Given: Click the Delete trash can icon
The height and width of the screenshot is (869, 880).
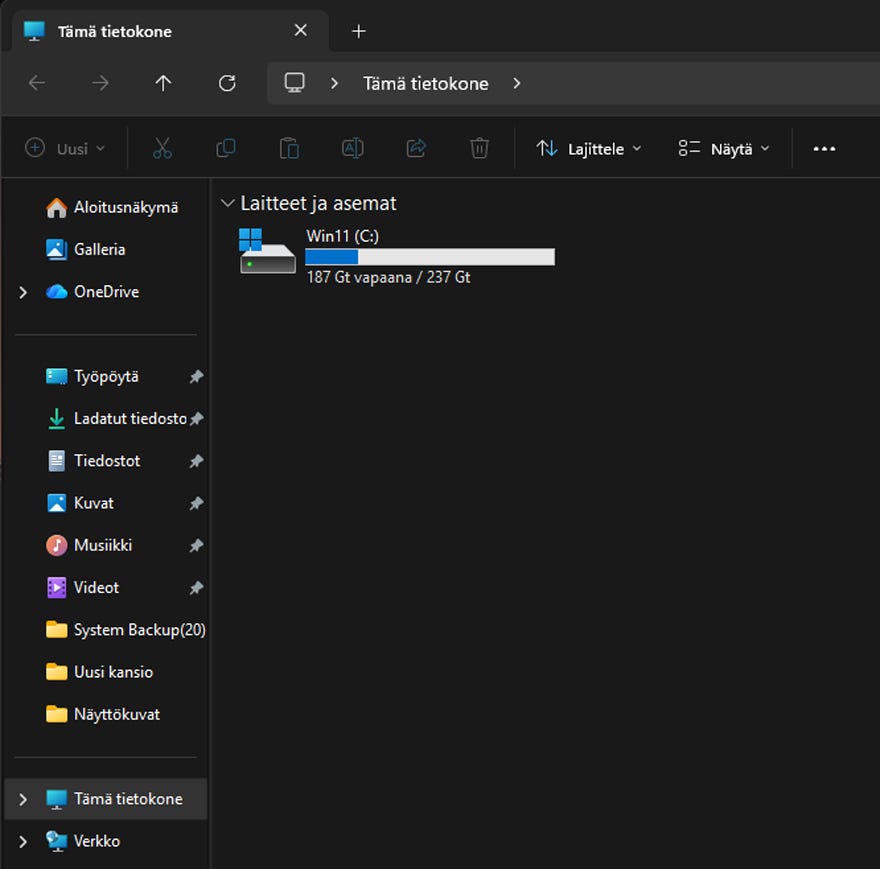Looking at the screenshot, I should tap(479, 149).
